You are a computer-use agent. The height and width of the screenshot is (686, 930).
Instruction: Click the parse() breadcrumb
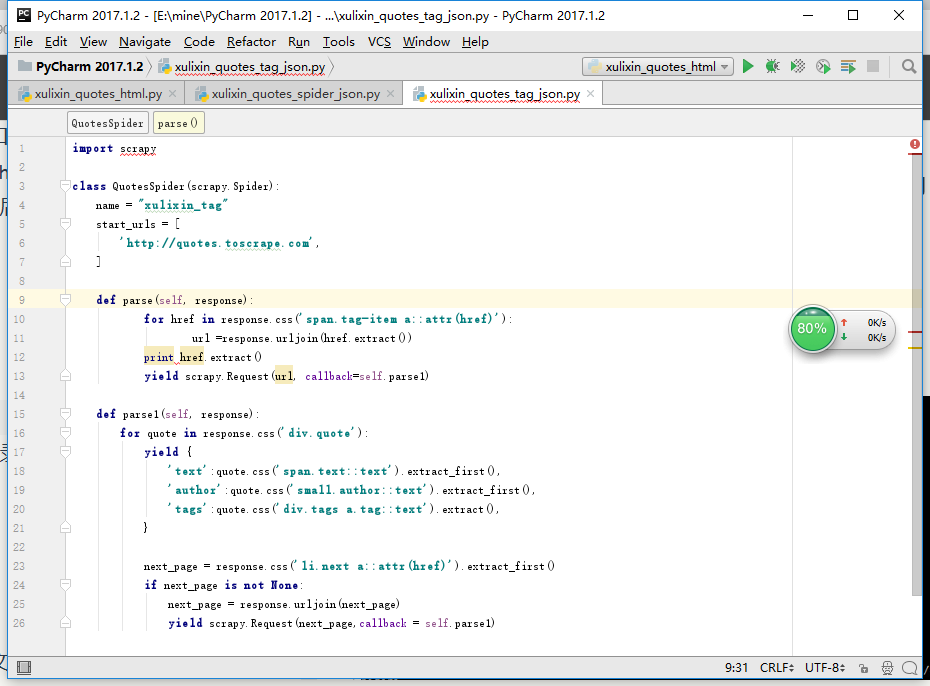coord(178,123)
